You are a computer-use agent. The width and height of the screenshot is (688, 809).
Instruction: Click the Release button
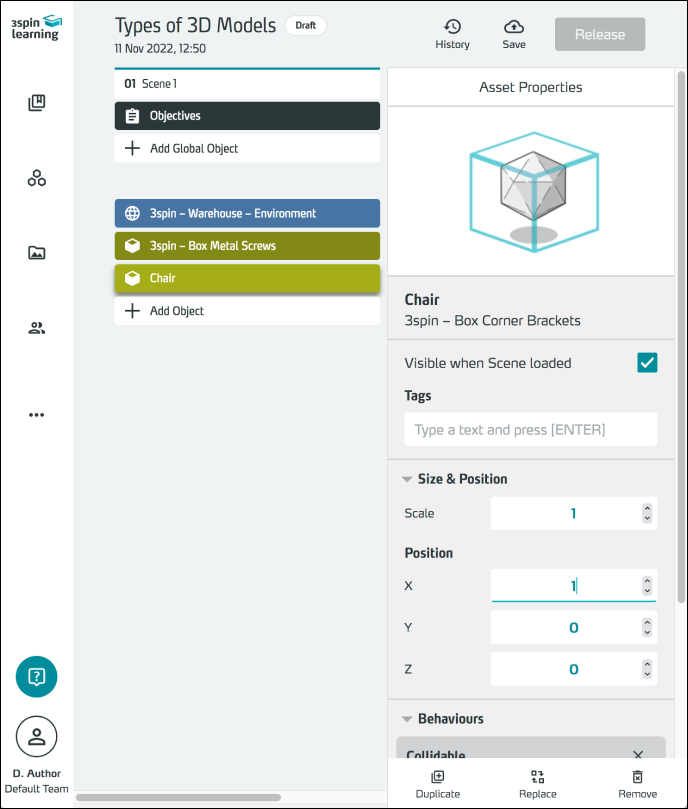pyautogui.click(x=600, y=34)
